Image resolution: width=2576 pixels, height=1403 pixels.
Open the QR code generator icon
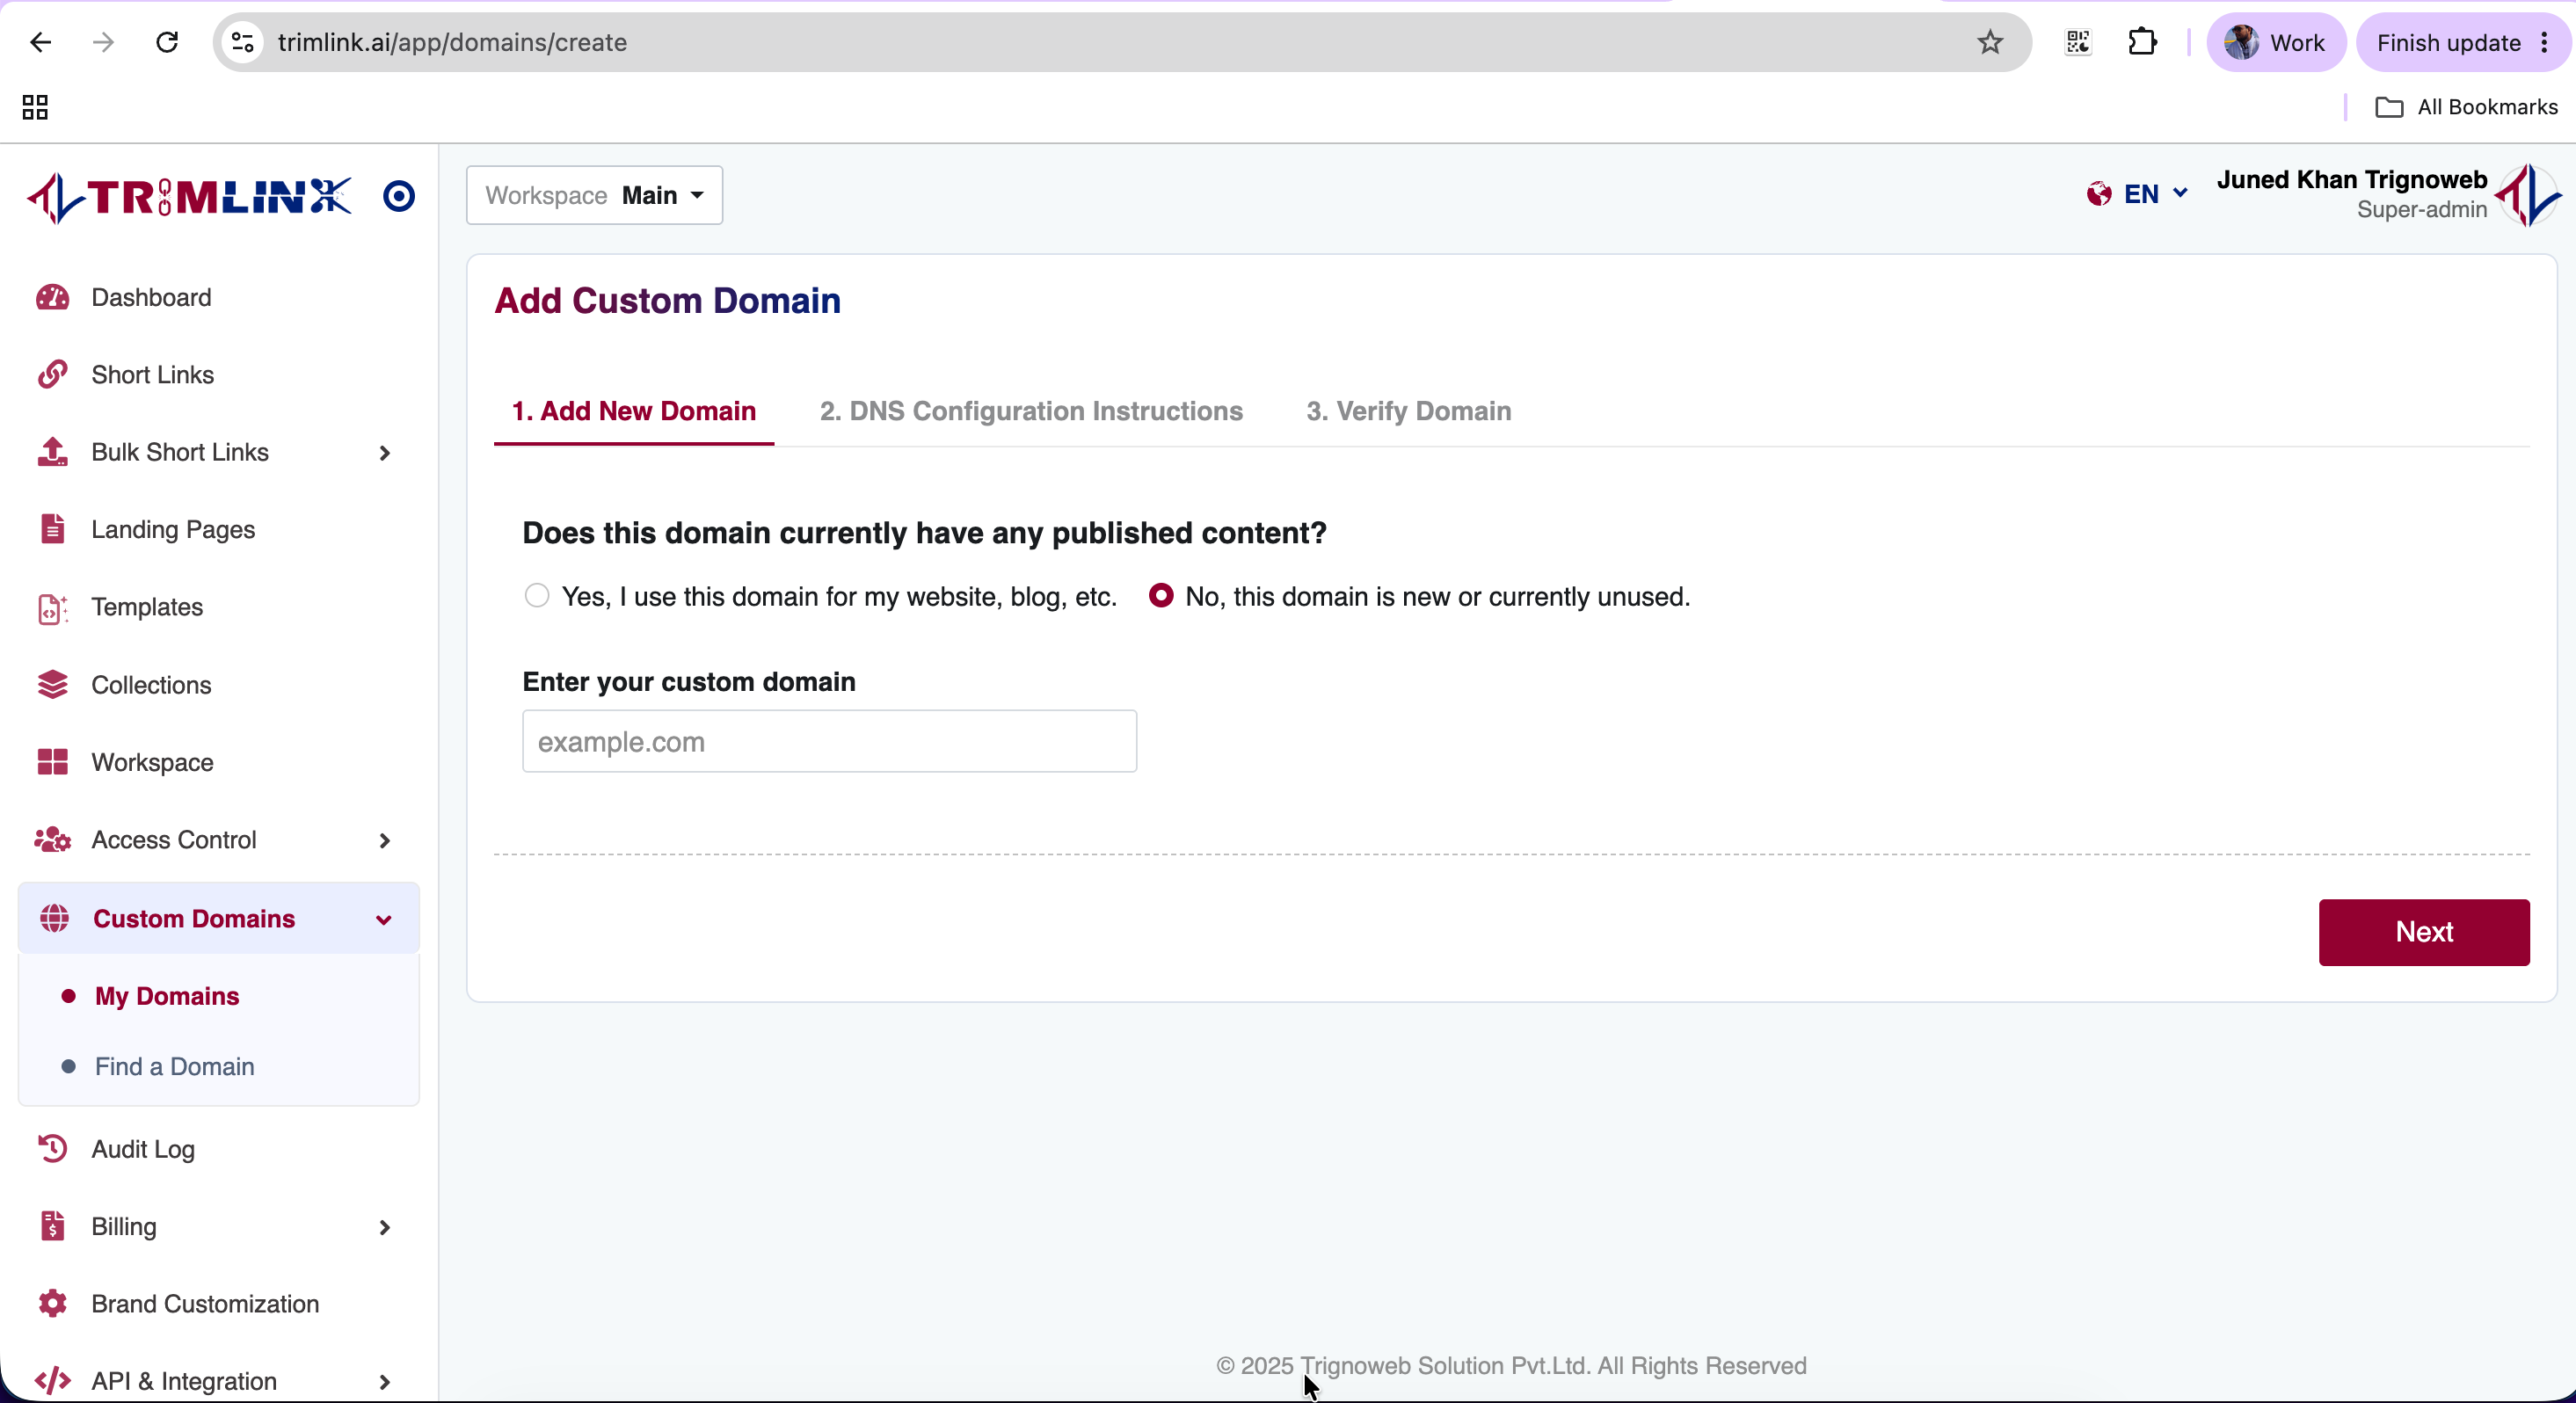[x=2078, y=42]
